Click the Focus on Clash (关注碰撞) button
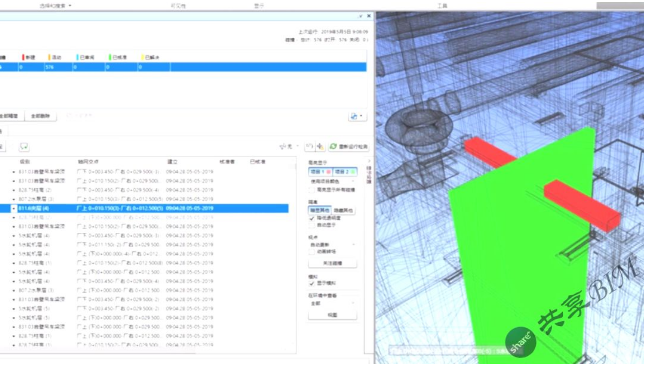 coord(333,263)
